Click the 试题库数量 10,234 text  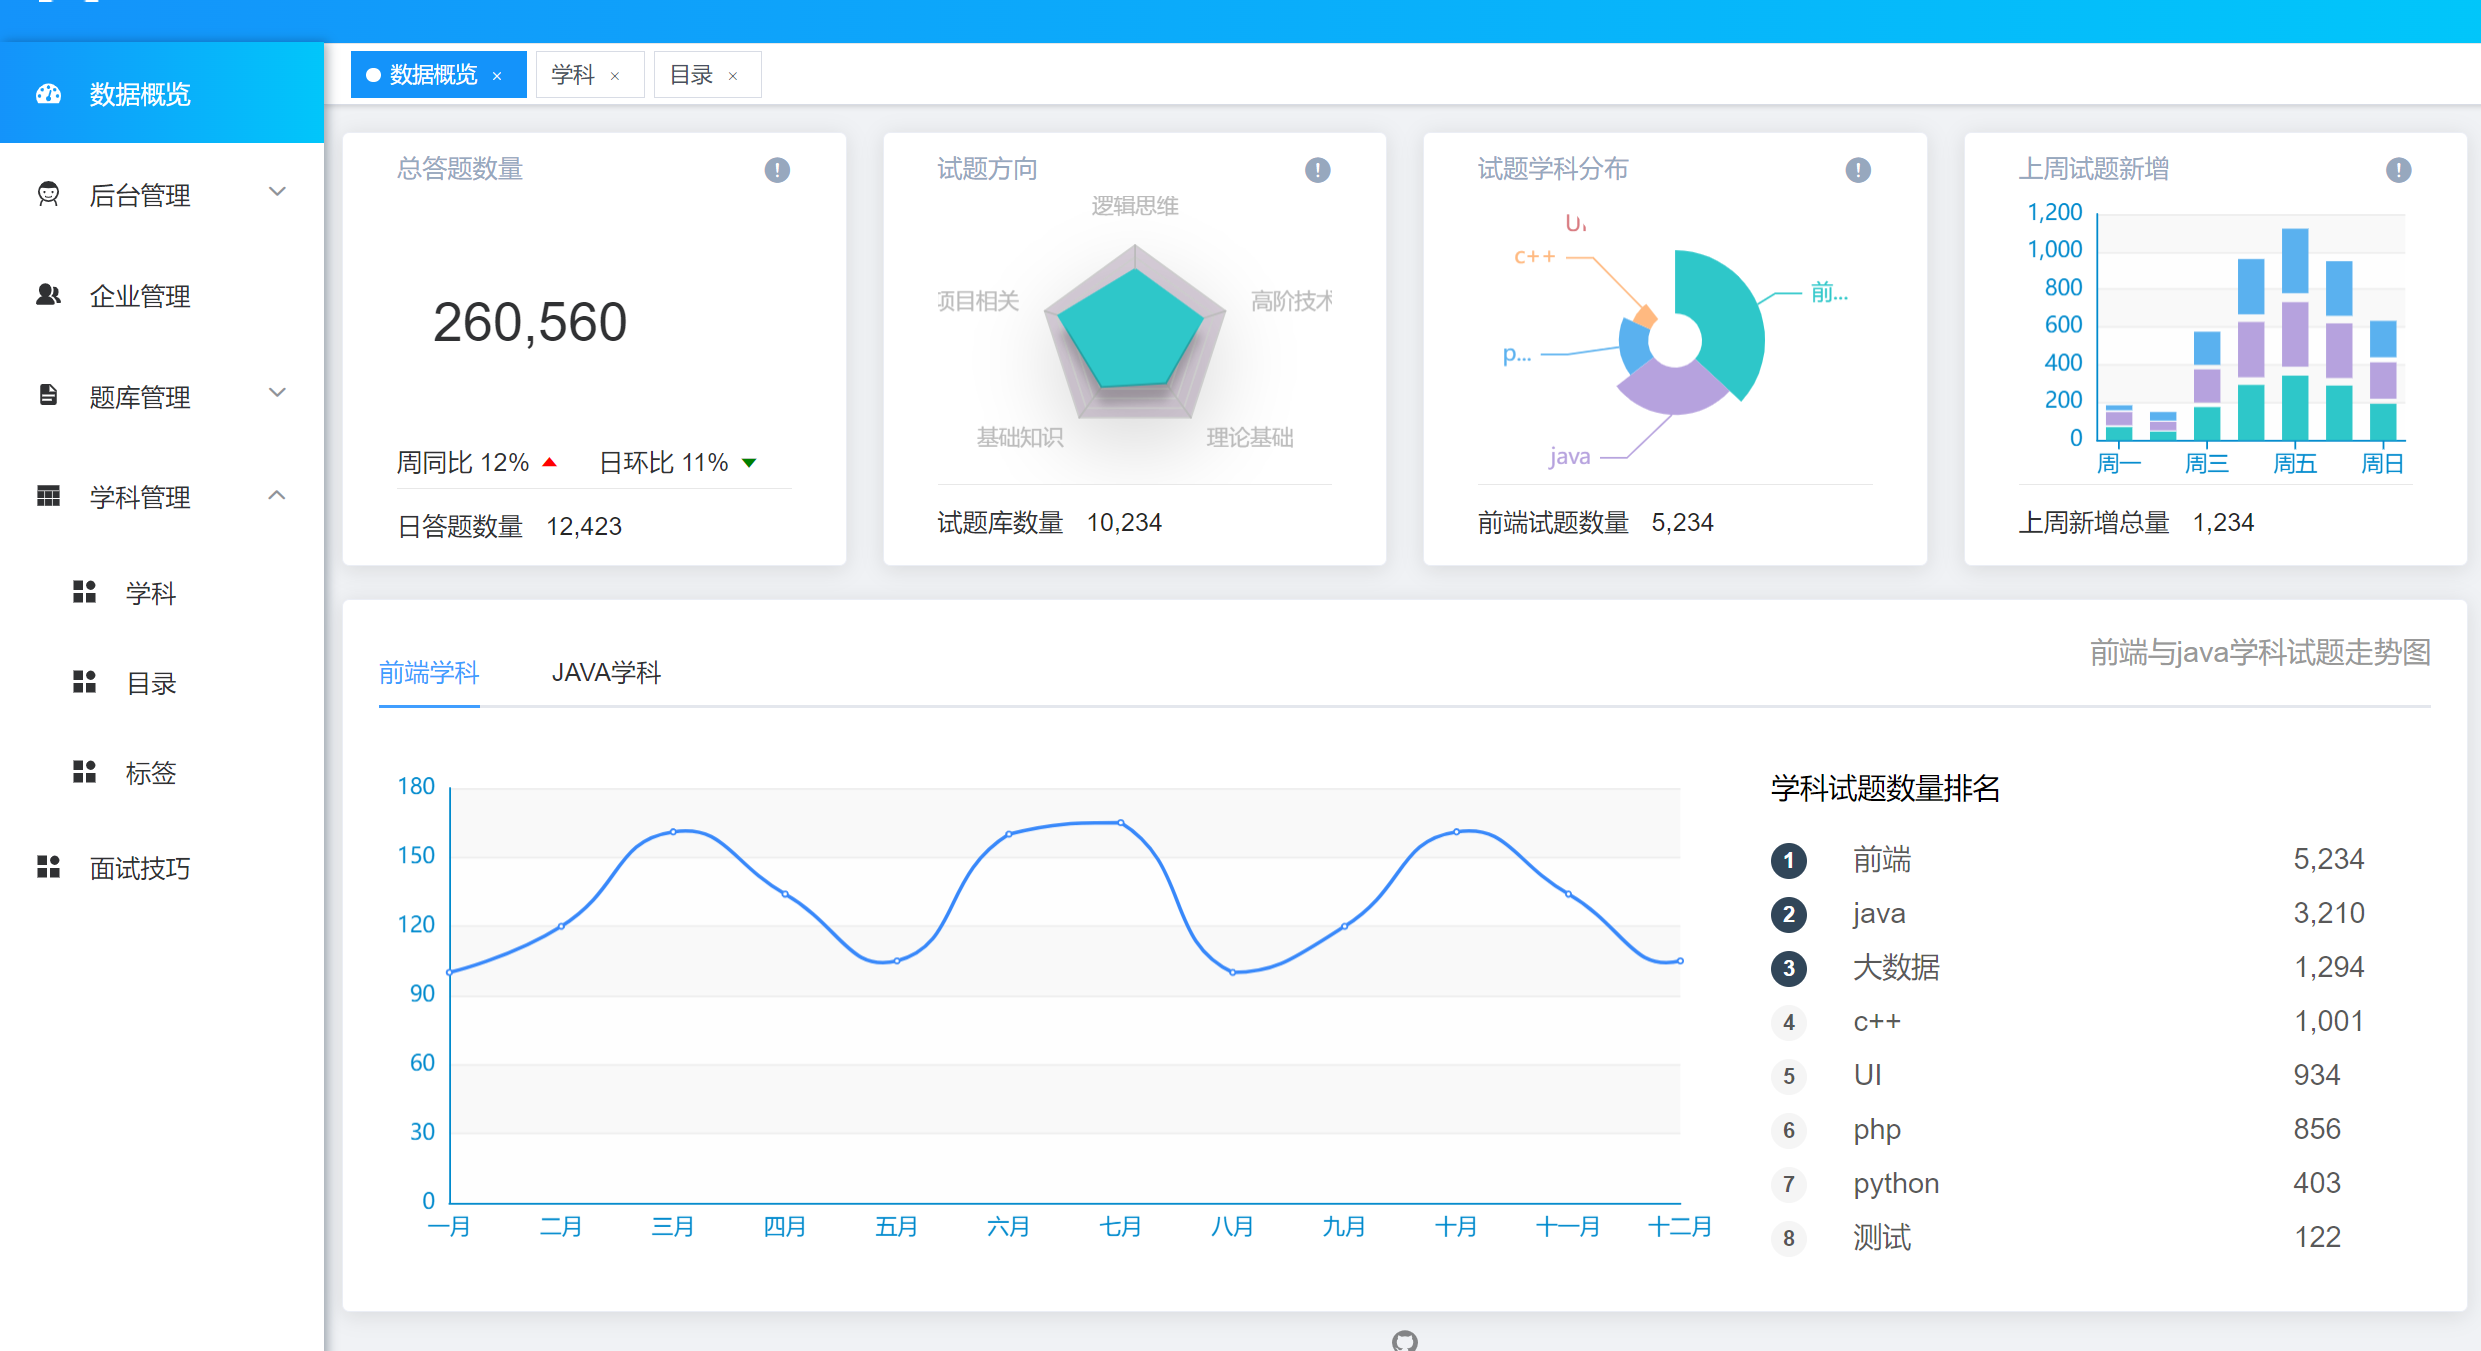(1049, 522)
